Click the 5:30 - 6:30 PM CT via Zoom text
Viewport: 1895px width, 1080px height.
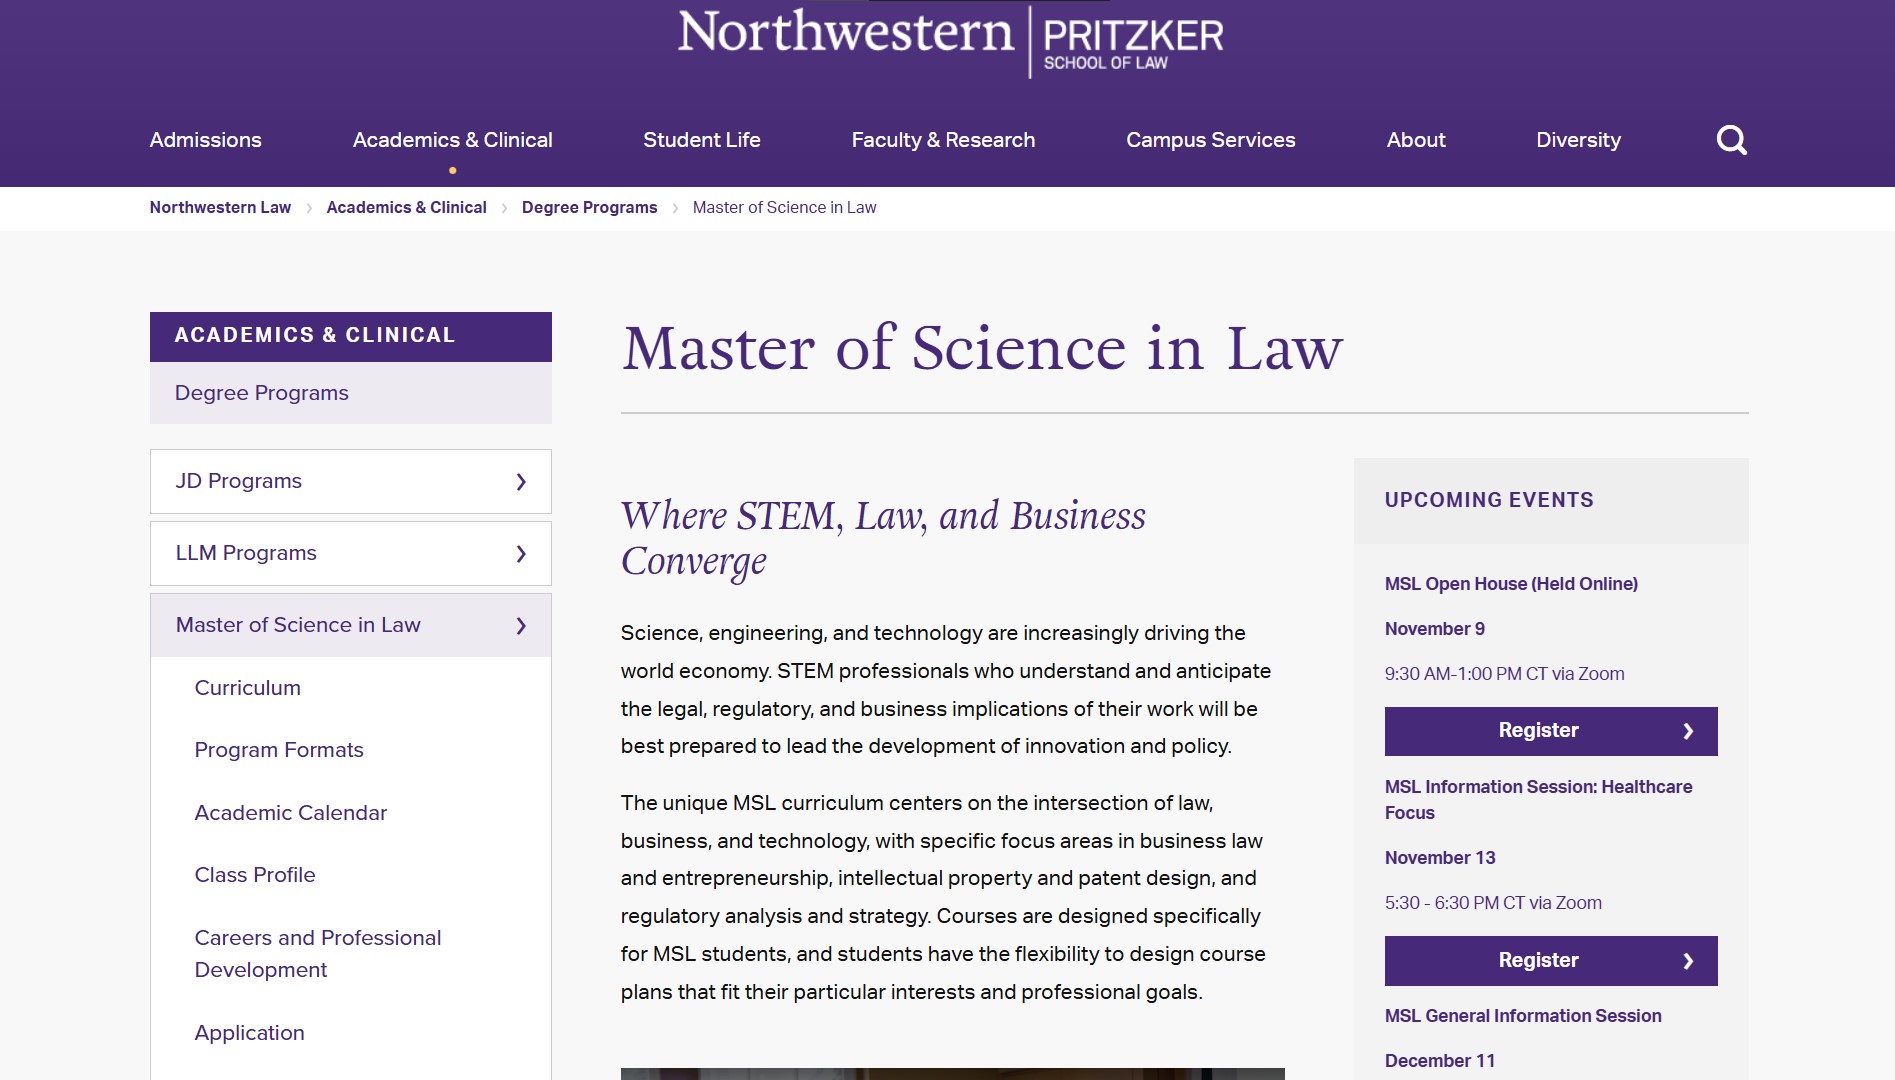click(x=1493, y=903)
